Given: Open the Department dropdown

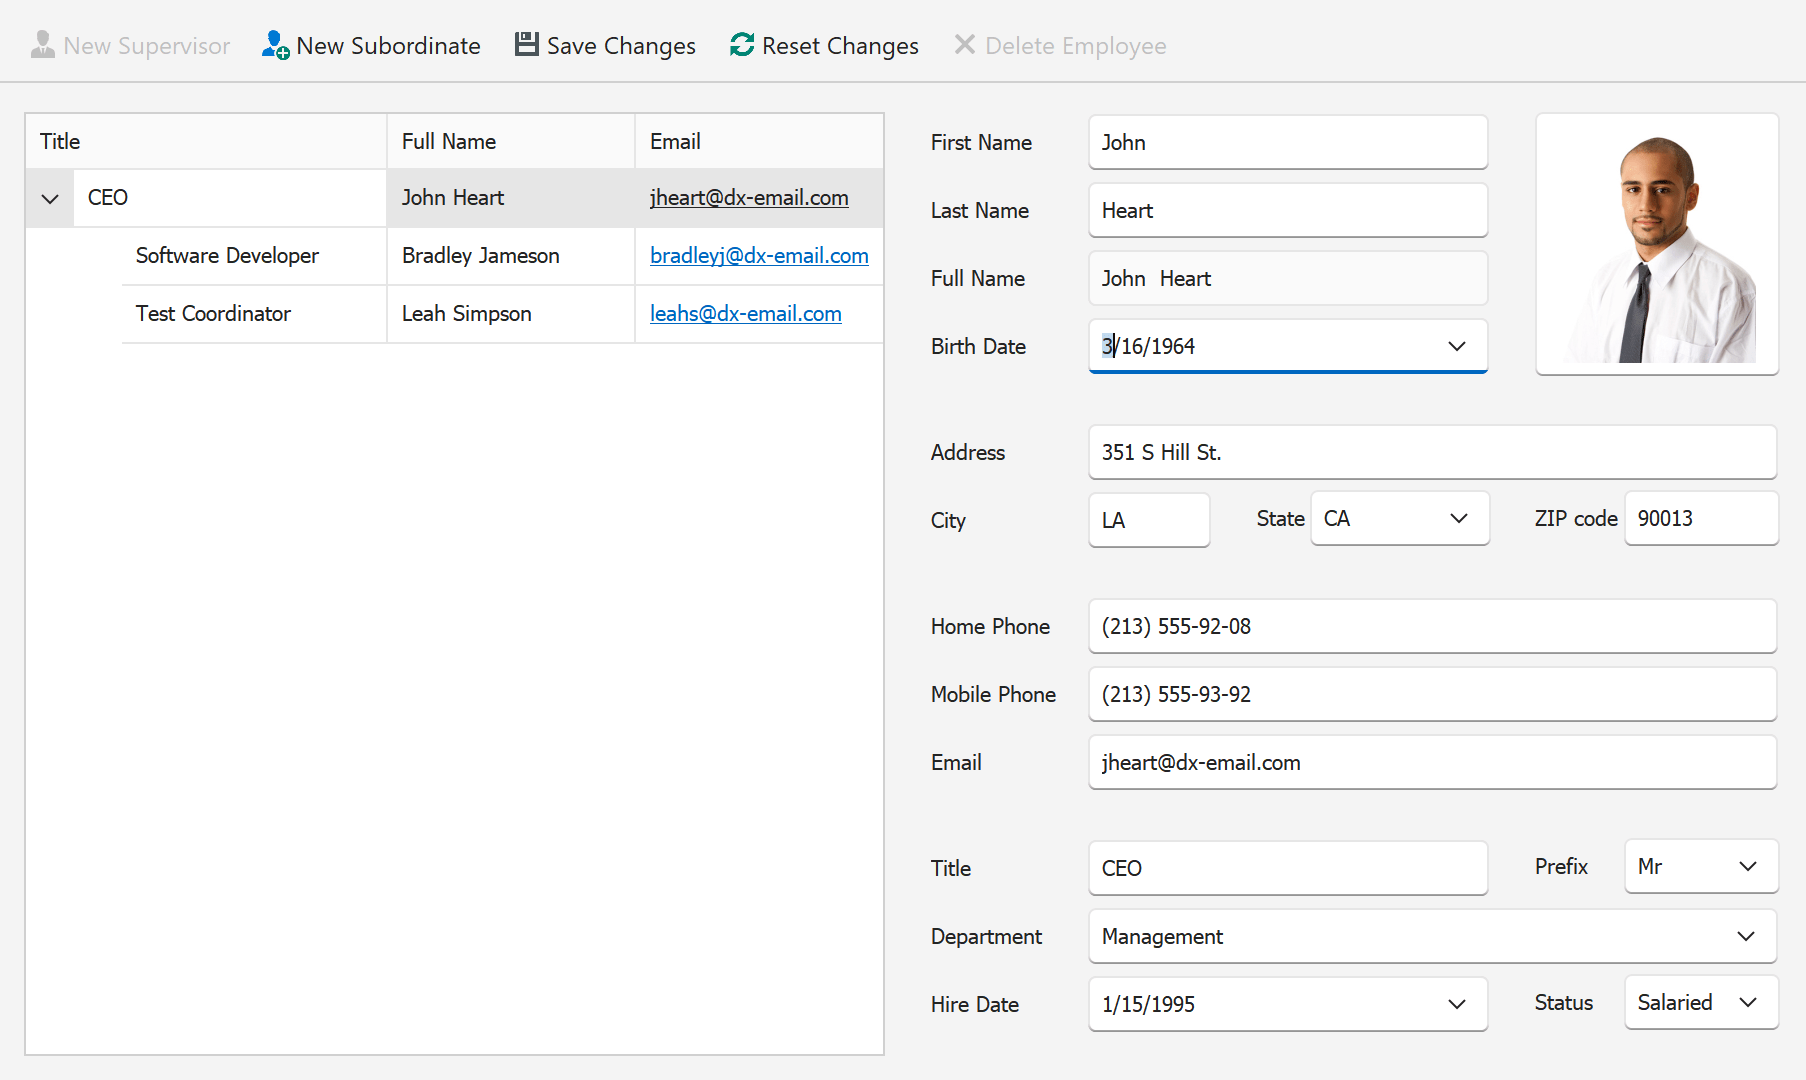Looking at the screenshot, I should 1746,936.
